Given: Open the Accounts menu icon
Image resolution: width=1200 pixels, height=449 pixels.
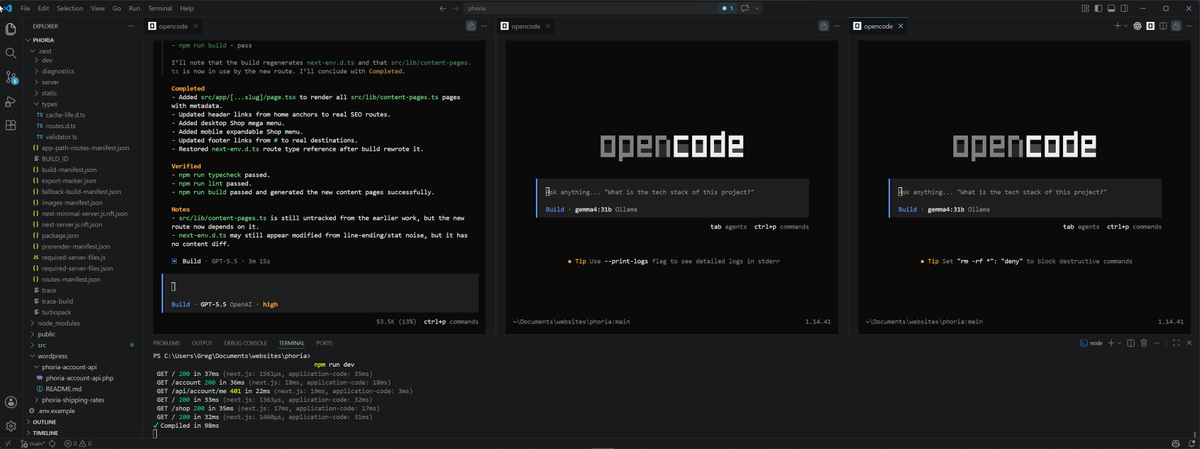Looking at the screenshot, I should [x=11, y=402].
